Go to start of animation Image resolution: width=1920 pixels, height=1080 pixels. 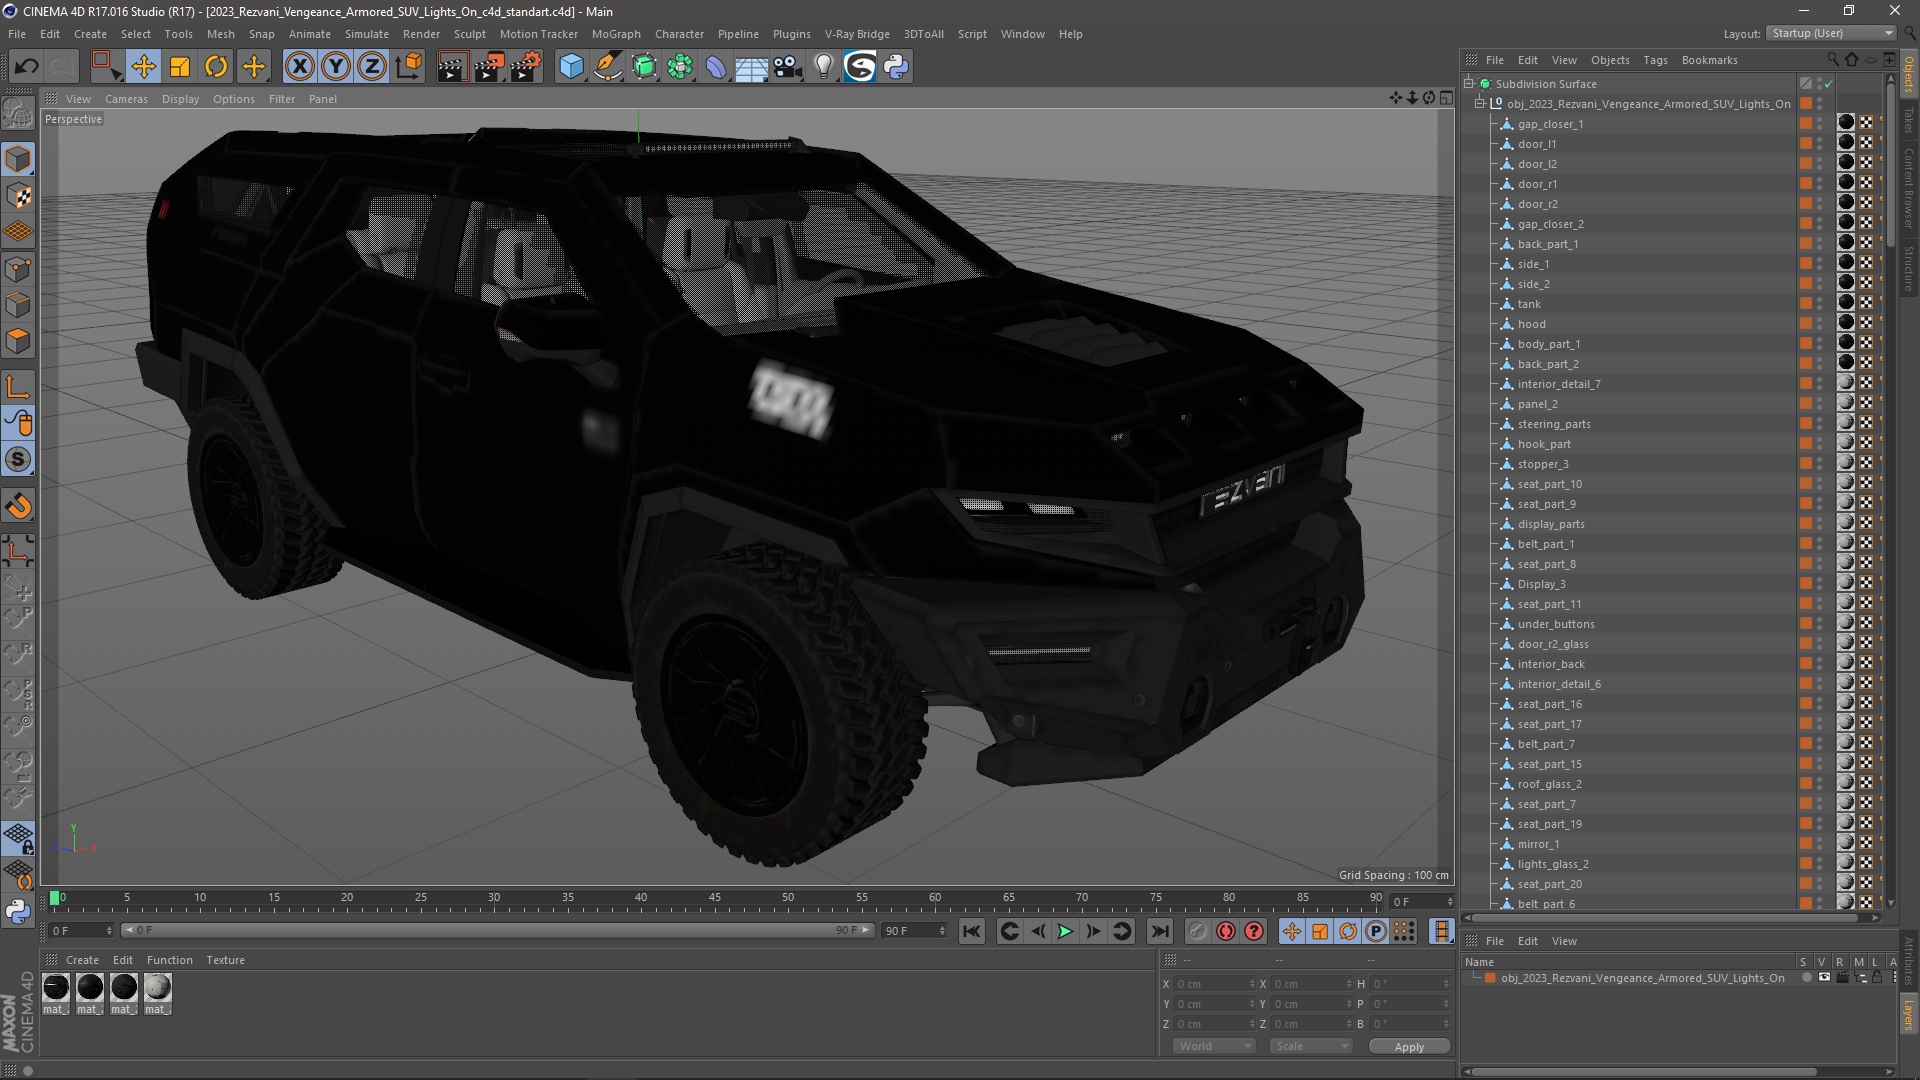971,932
